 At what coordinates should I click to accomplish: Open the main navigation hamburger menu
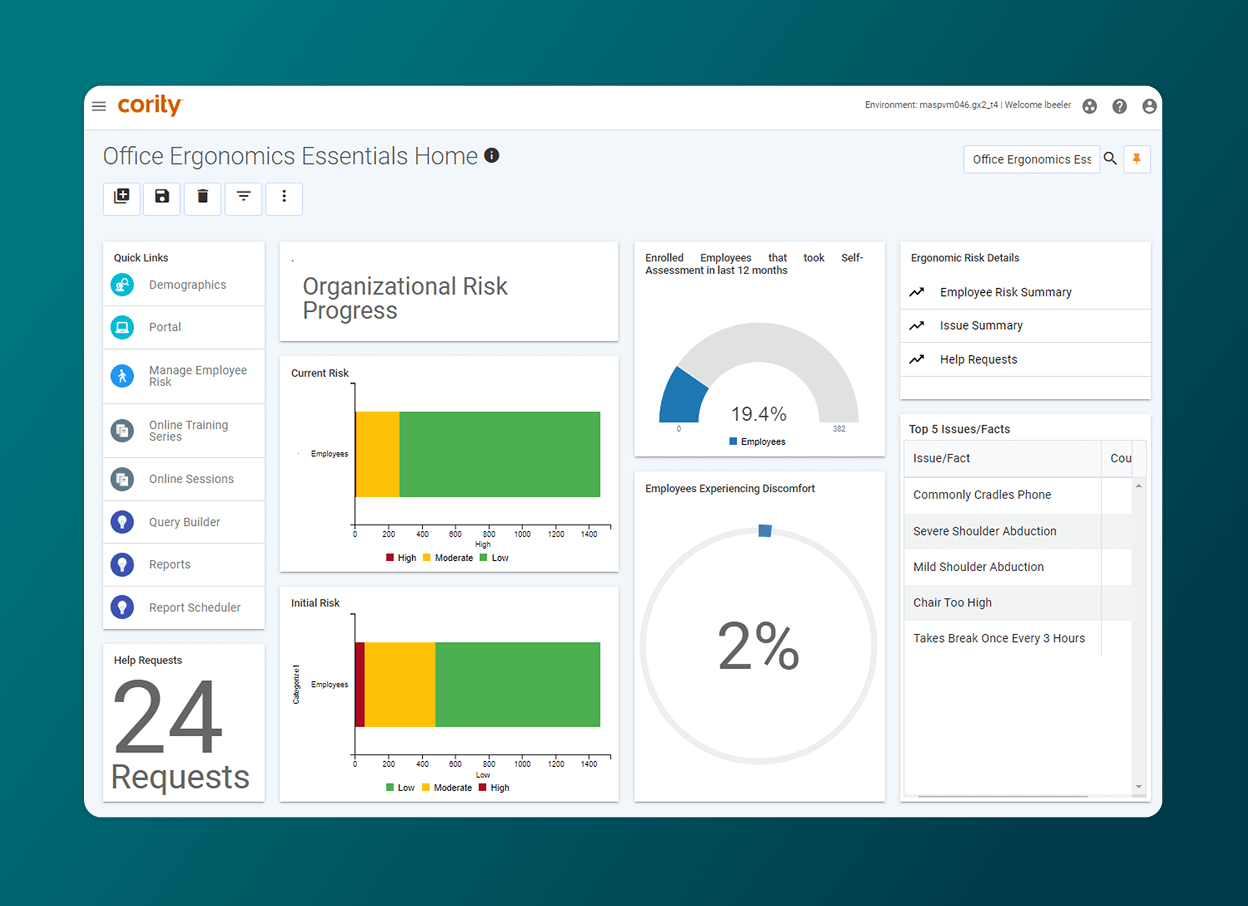98,105
